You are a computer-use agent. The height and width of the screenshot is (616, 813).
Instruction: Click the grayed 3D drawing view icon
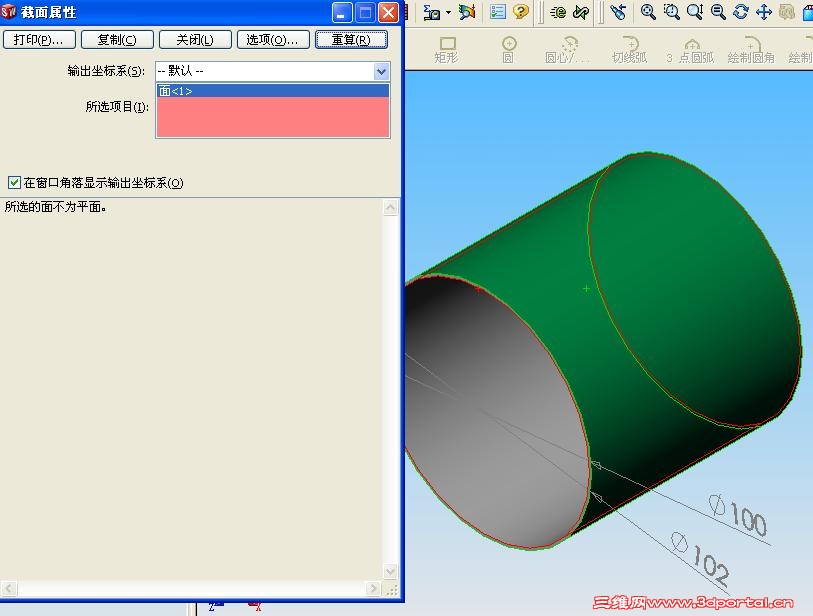tap(787, 12)
